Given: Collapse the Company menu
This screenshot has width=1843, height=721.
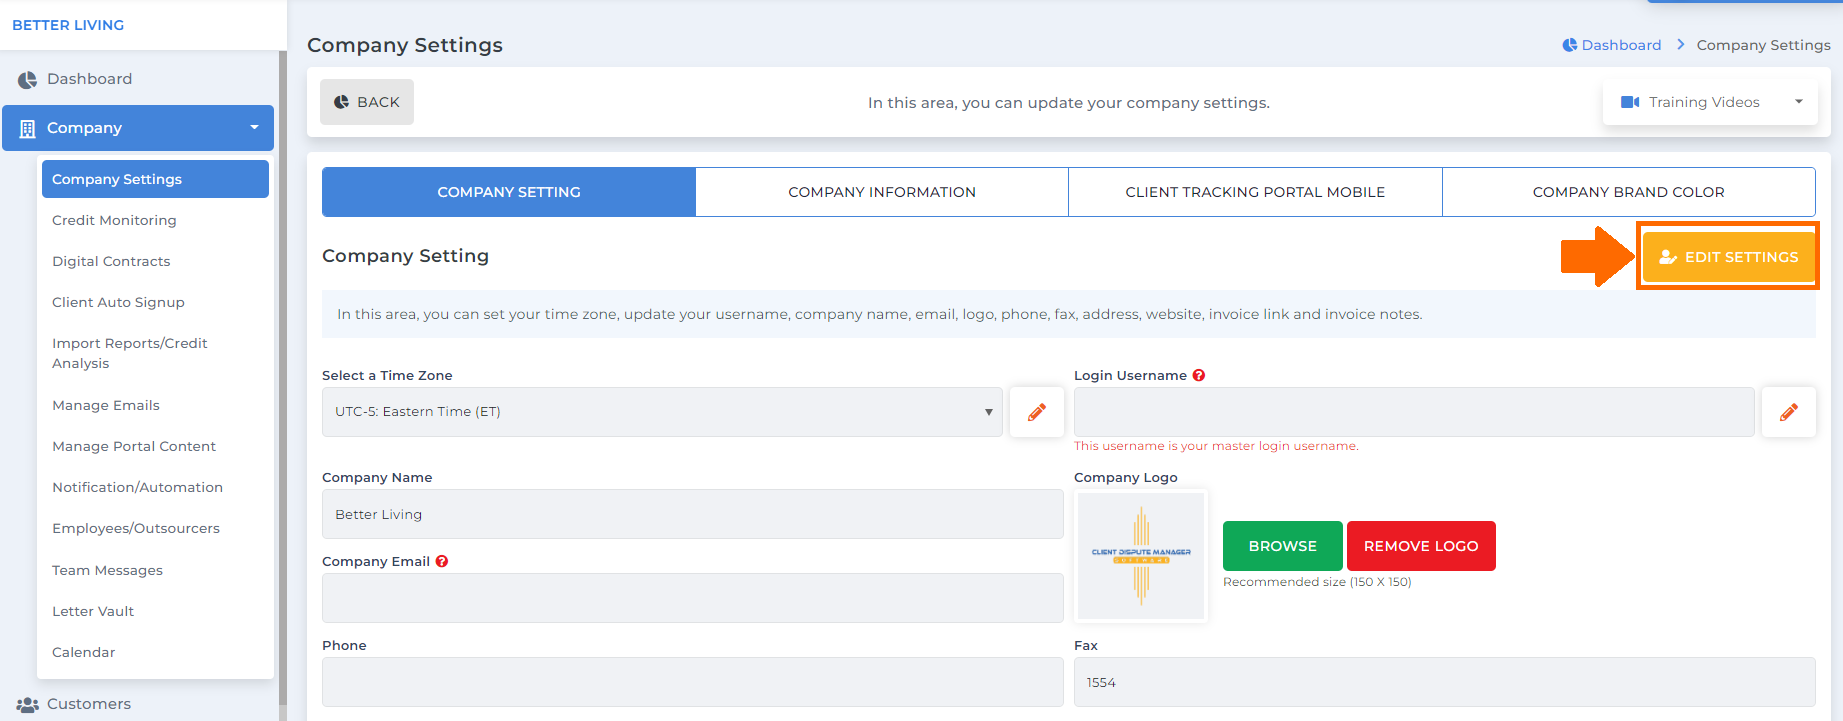Looking at the screenshot, I should click(138, 128).
